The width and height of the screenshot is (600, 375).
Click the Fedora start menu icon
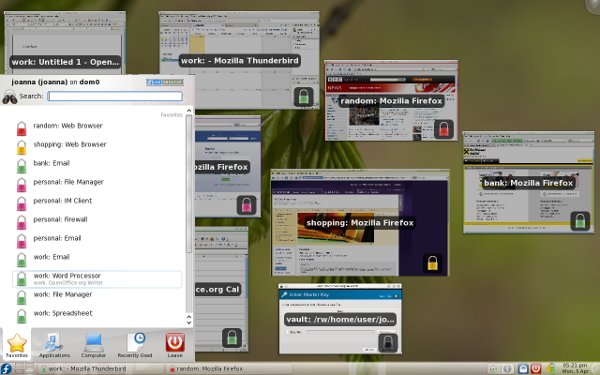click(x=6, y=369)
